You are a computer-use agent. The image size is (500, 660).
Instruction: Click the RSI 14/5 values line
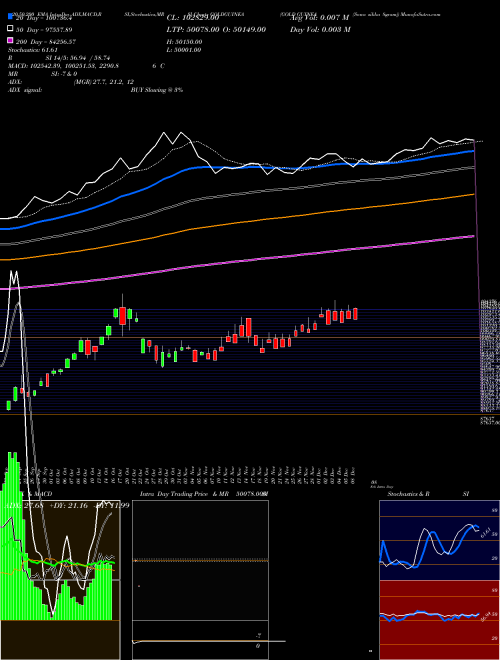click(x=59, y=58)
